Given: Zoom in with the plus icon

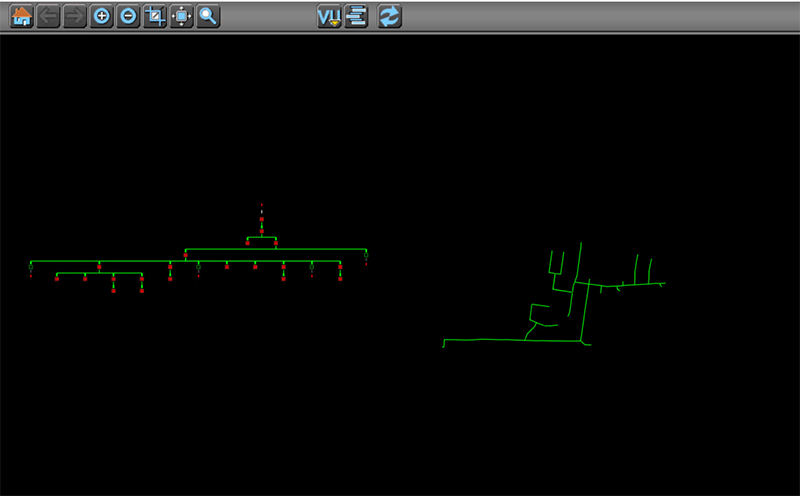Looking at the screenshot, I should (x=102, y=16).
